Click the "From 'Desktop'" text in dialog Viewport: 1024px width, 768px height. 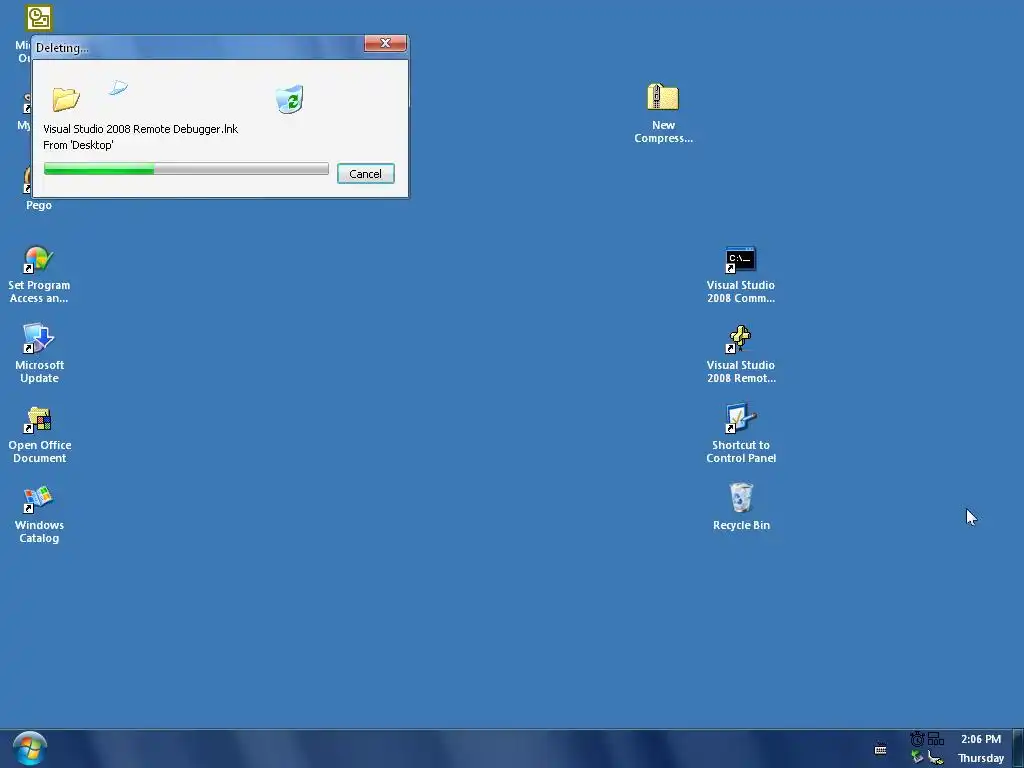[78, 145]
